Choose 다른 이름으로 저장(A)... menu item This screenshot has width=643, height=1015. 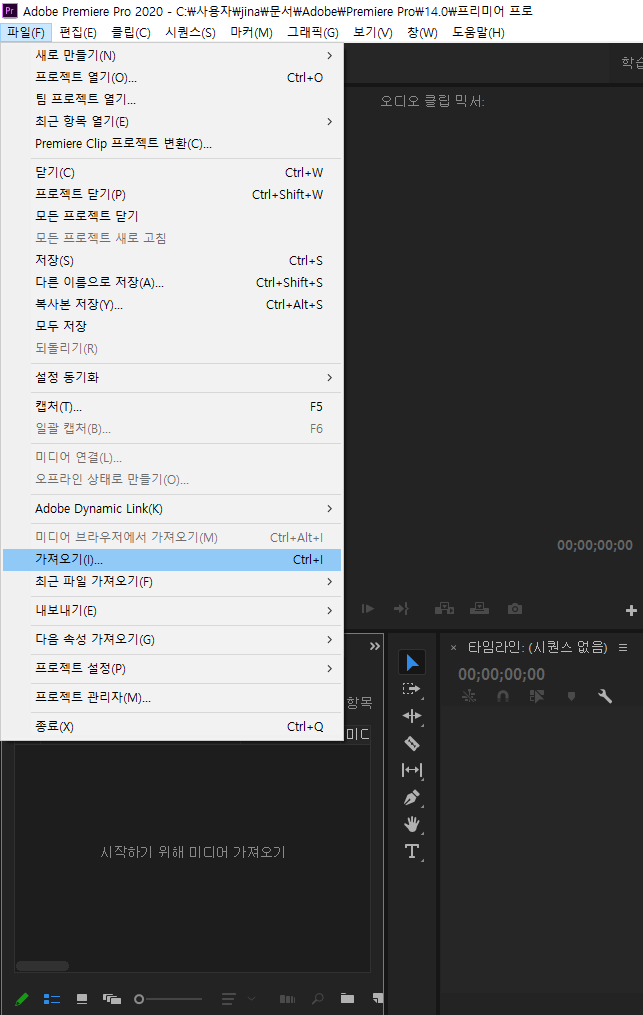click(x=172, y=283)
